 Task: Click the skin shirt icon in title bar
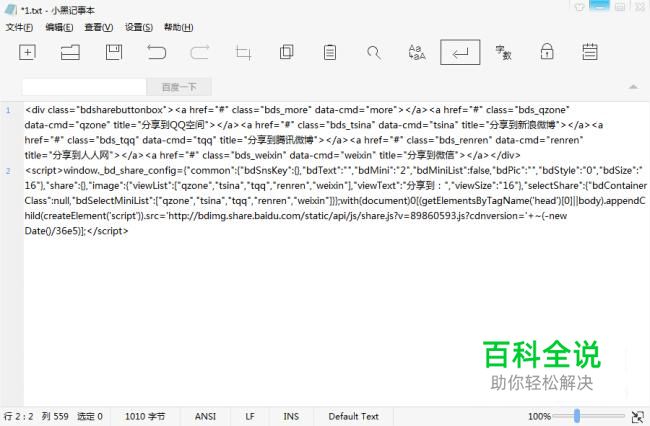[x=580, y=7]
